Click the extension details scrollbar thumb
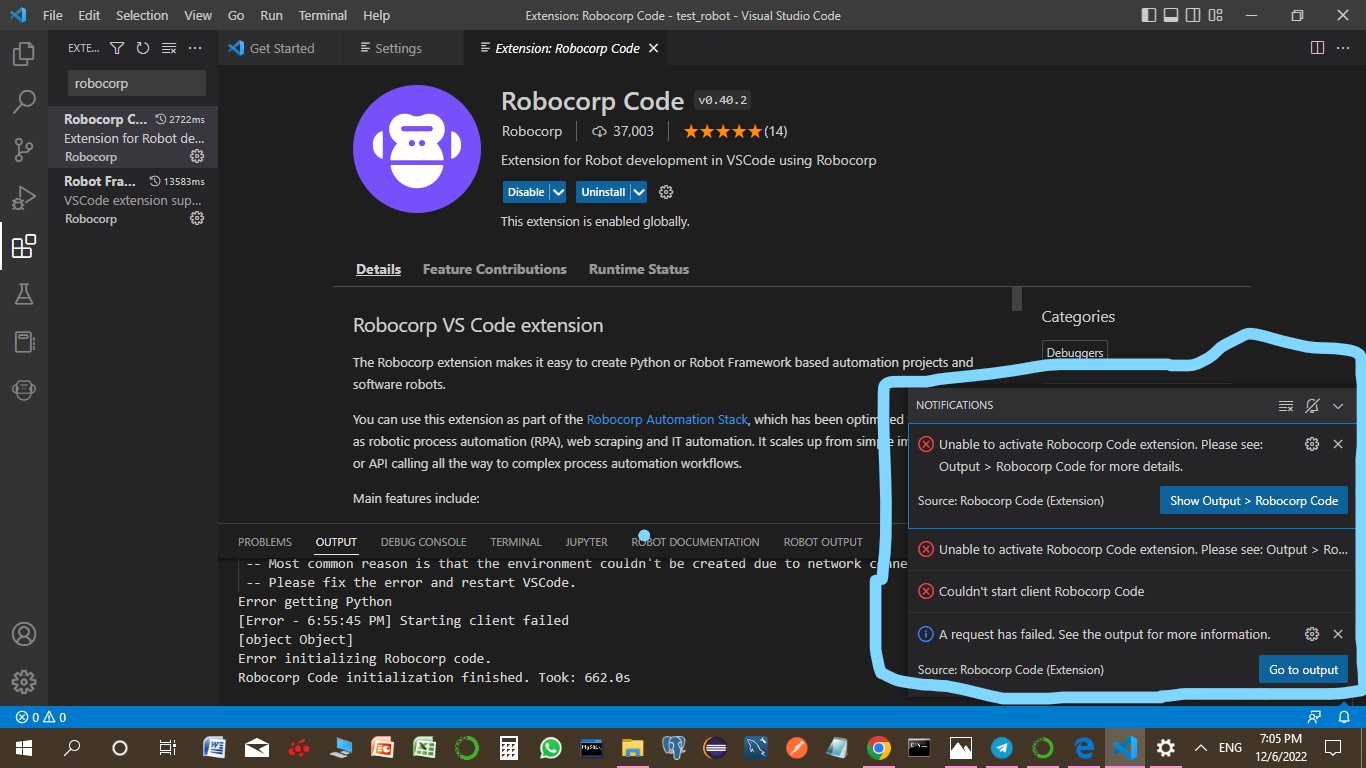This screenshot has height=768, width=1366. (x=1017, y=298)
